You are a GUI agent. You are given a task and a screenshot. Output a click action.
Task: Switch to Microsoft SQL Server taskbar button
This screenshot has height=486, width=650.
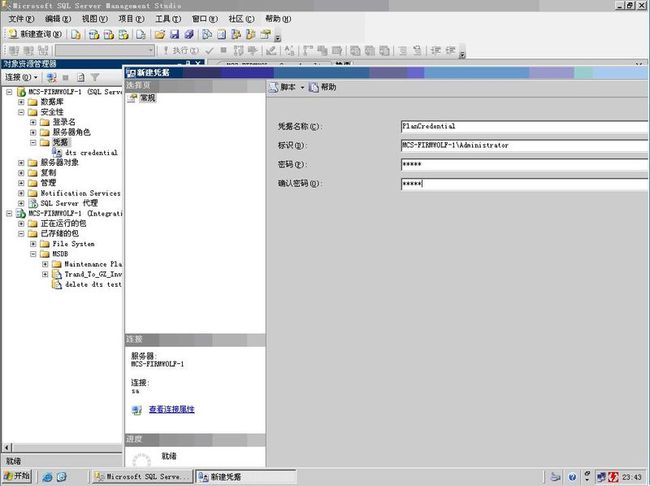143,477
